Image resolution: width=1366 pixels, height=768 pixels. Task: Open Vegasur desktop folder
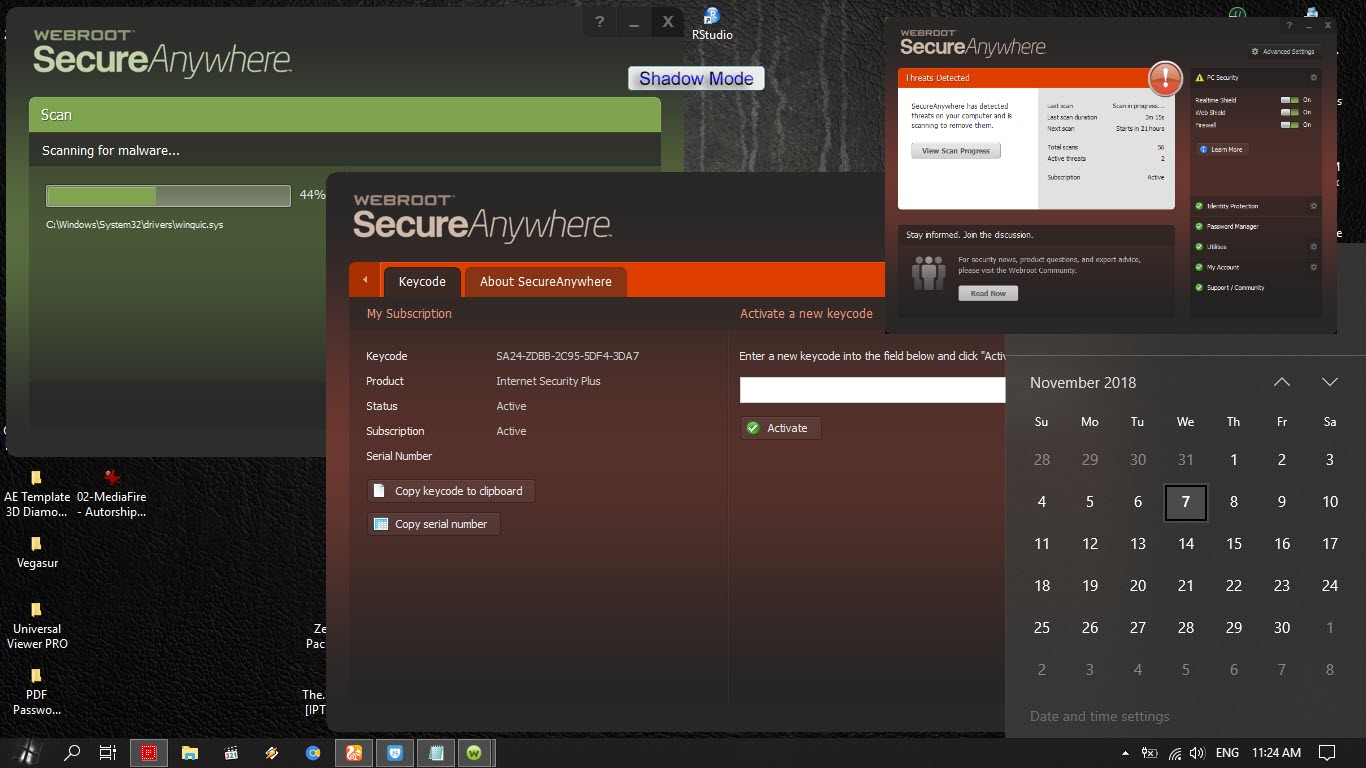click(37, 552)
